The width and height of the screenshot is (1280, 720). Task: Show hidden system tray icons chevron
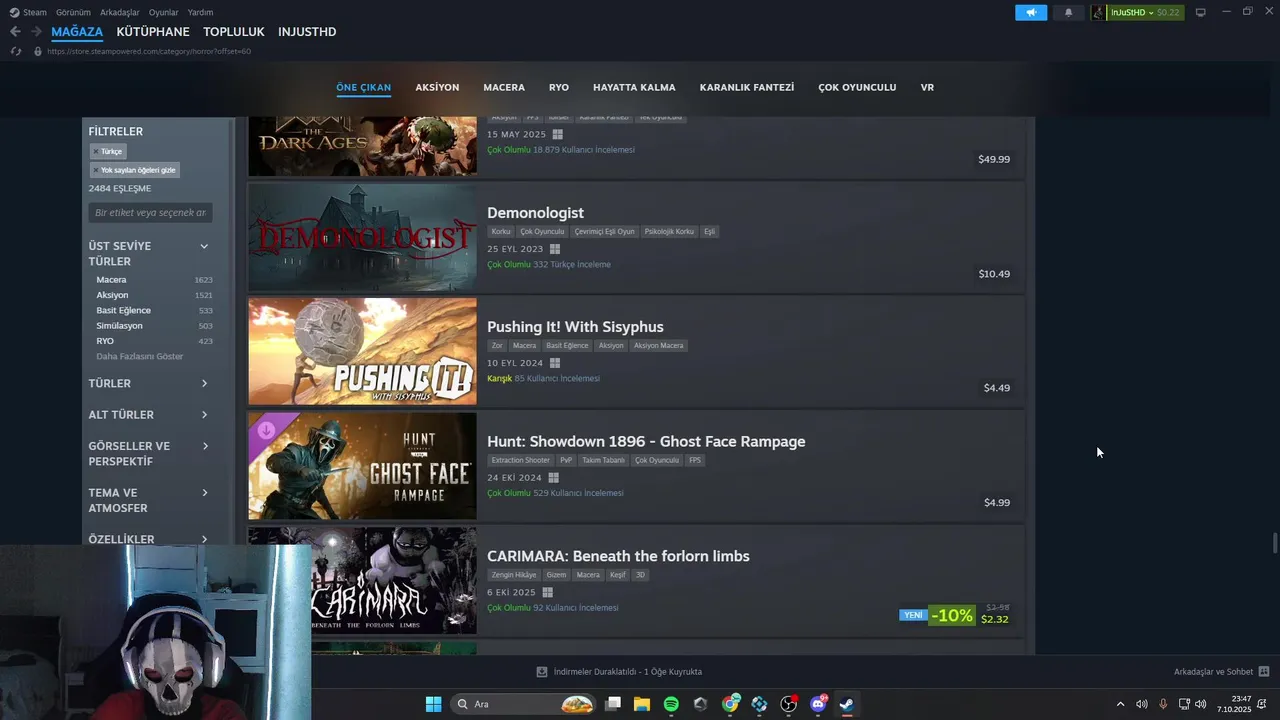pyautogui.click(x=1120, y=704)
